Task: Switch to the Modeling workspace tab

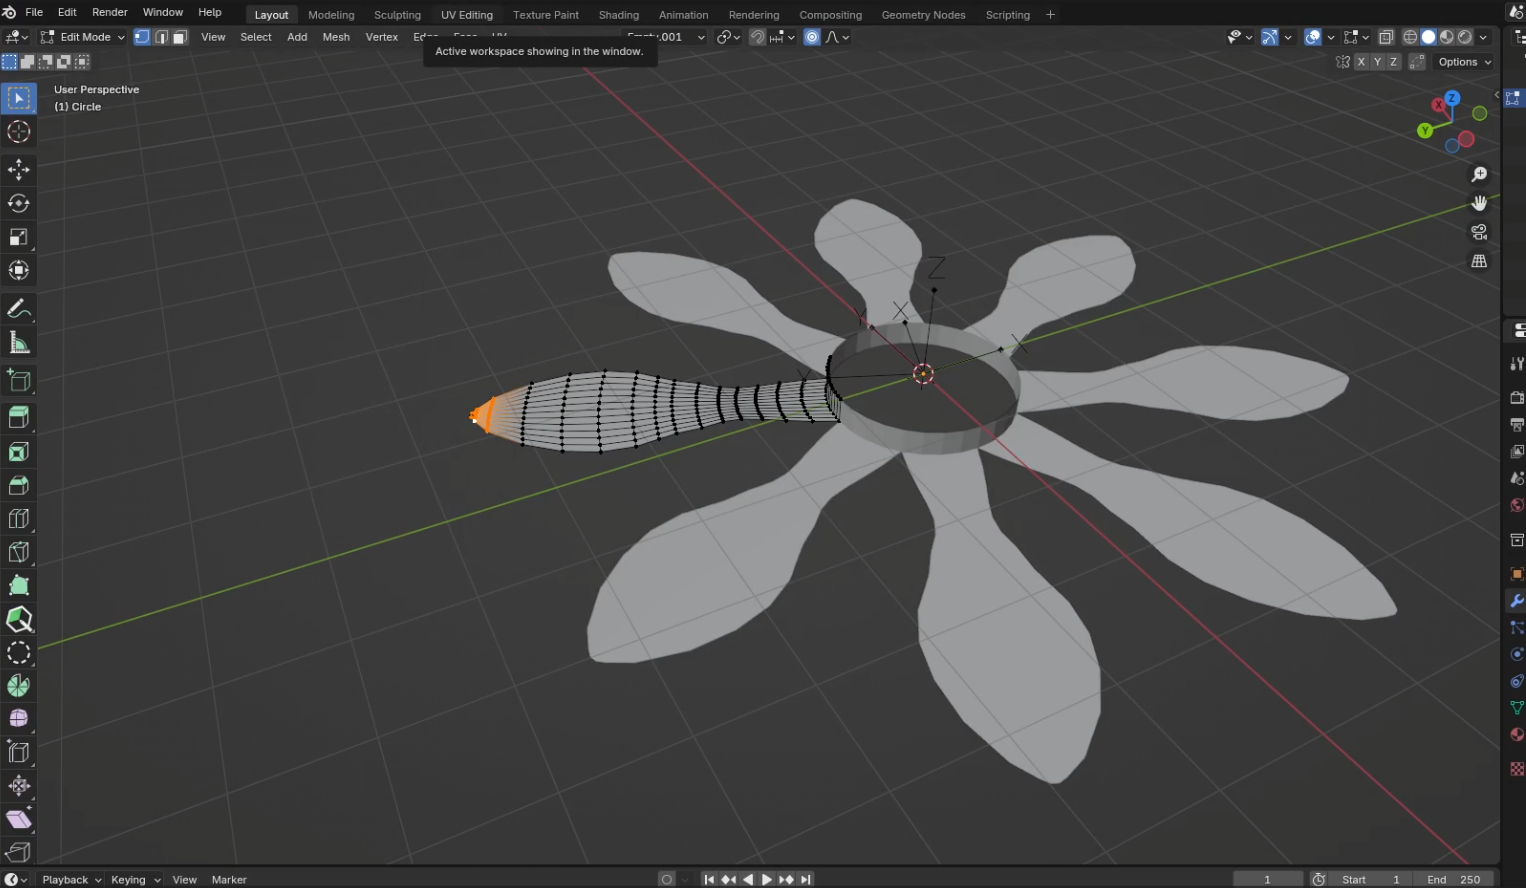Action: 331,15
